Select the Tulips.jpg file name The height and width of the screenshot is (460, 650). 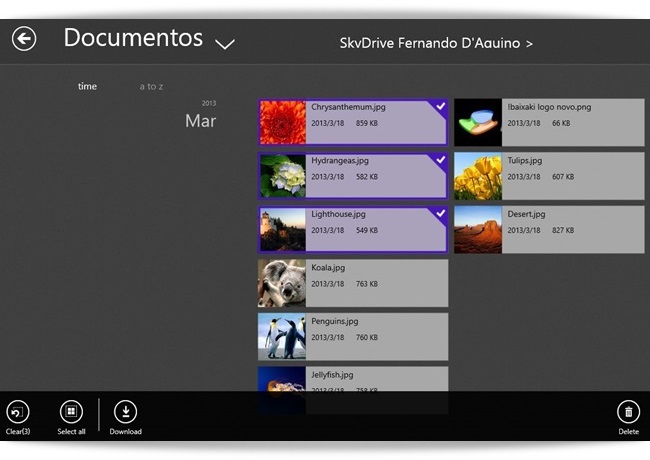click(x=524, y=160)
